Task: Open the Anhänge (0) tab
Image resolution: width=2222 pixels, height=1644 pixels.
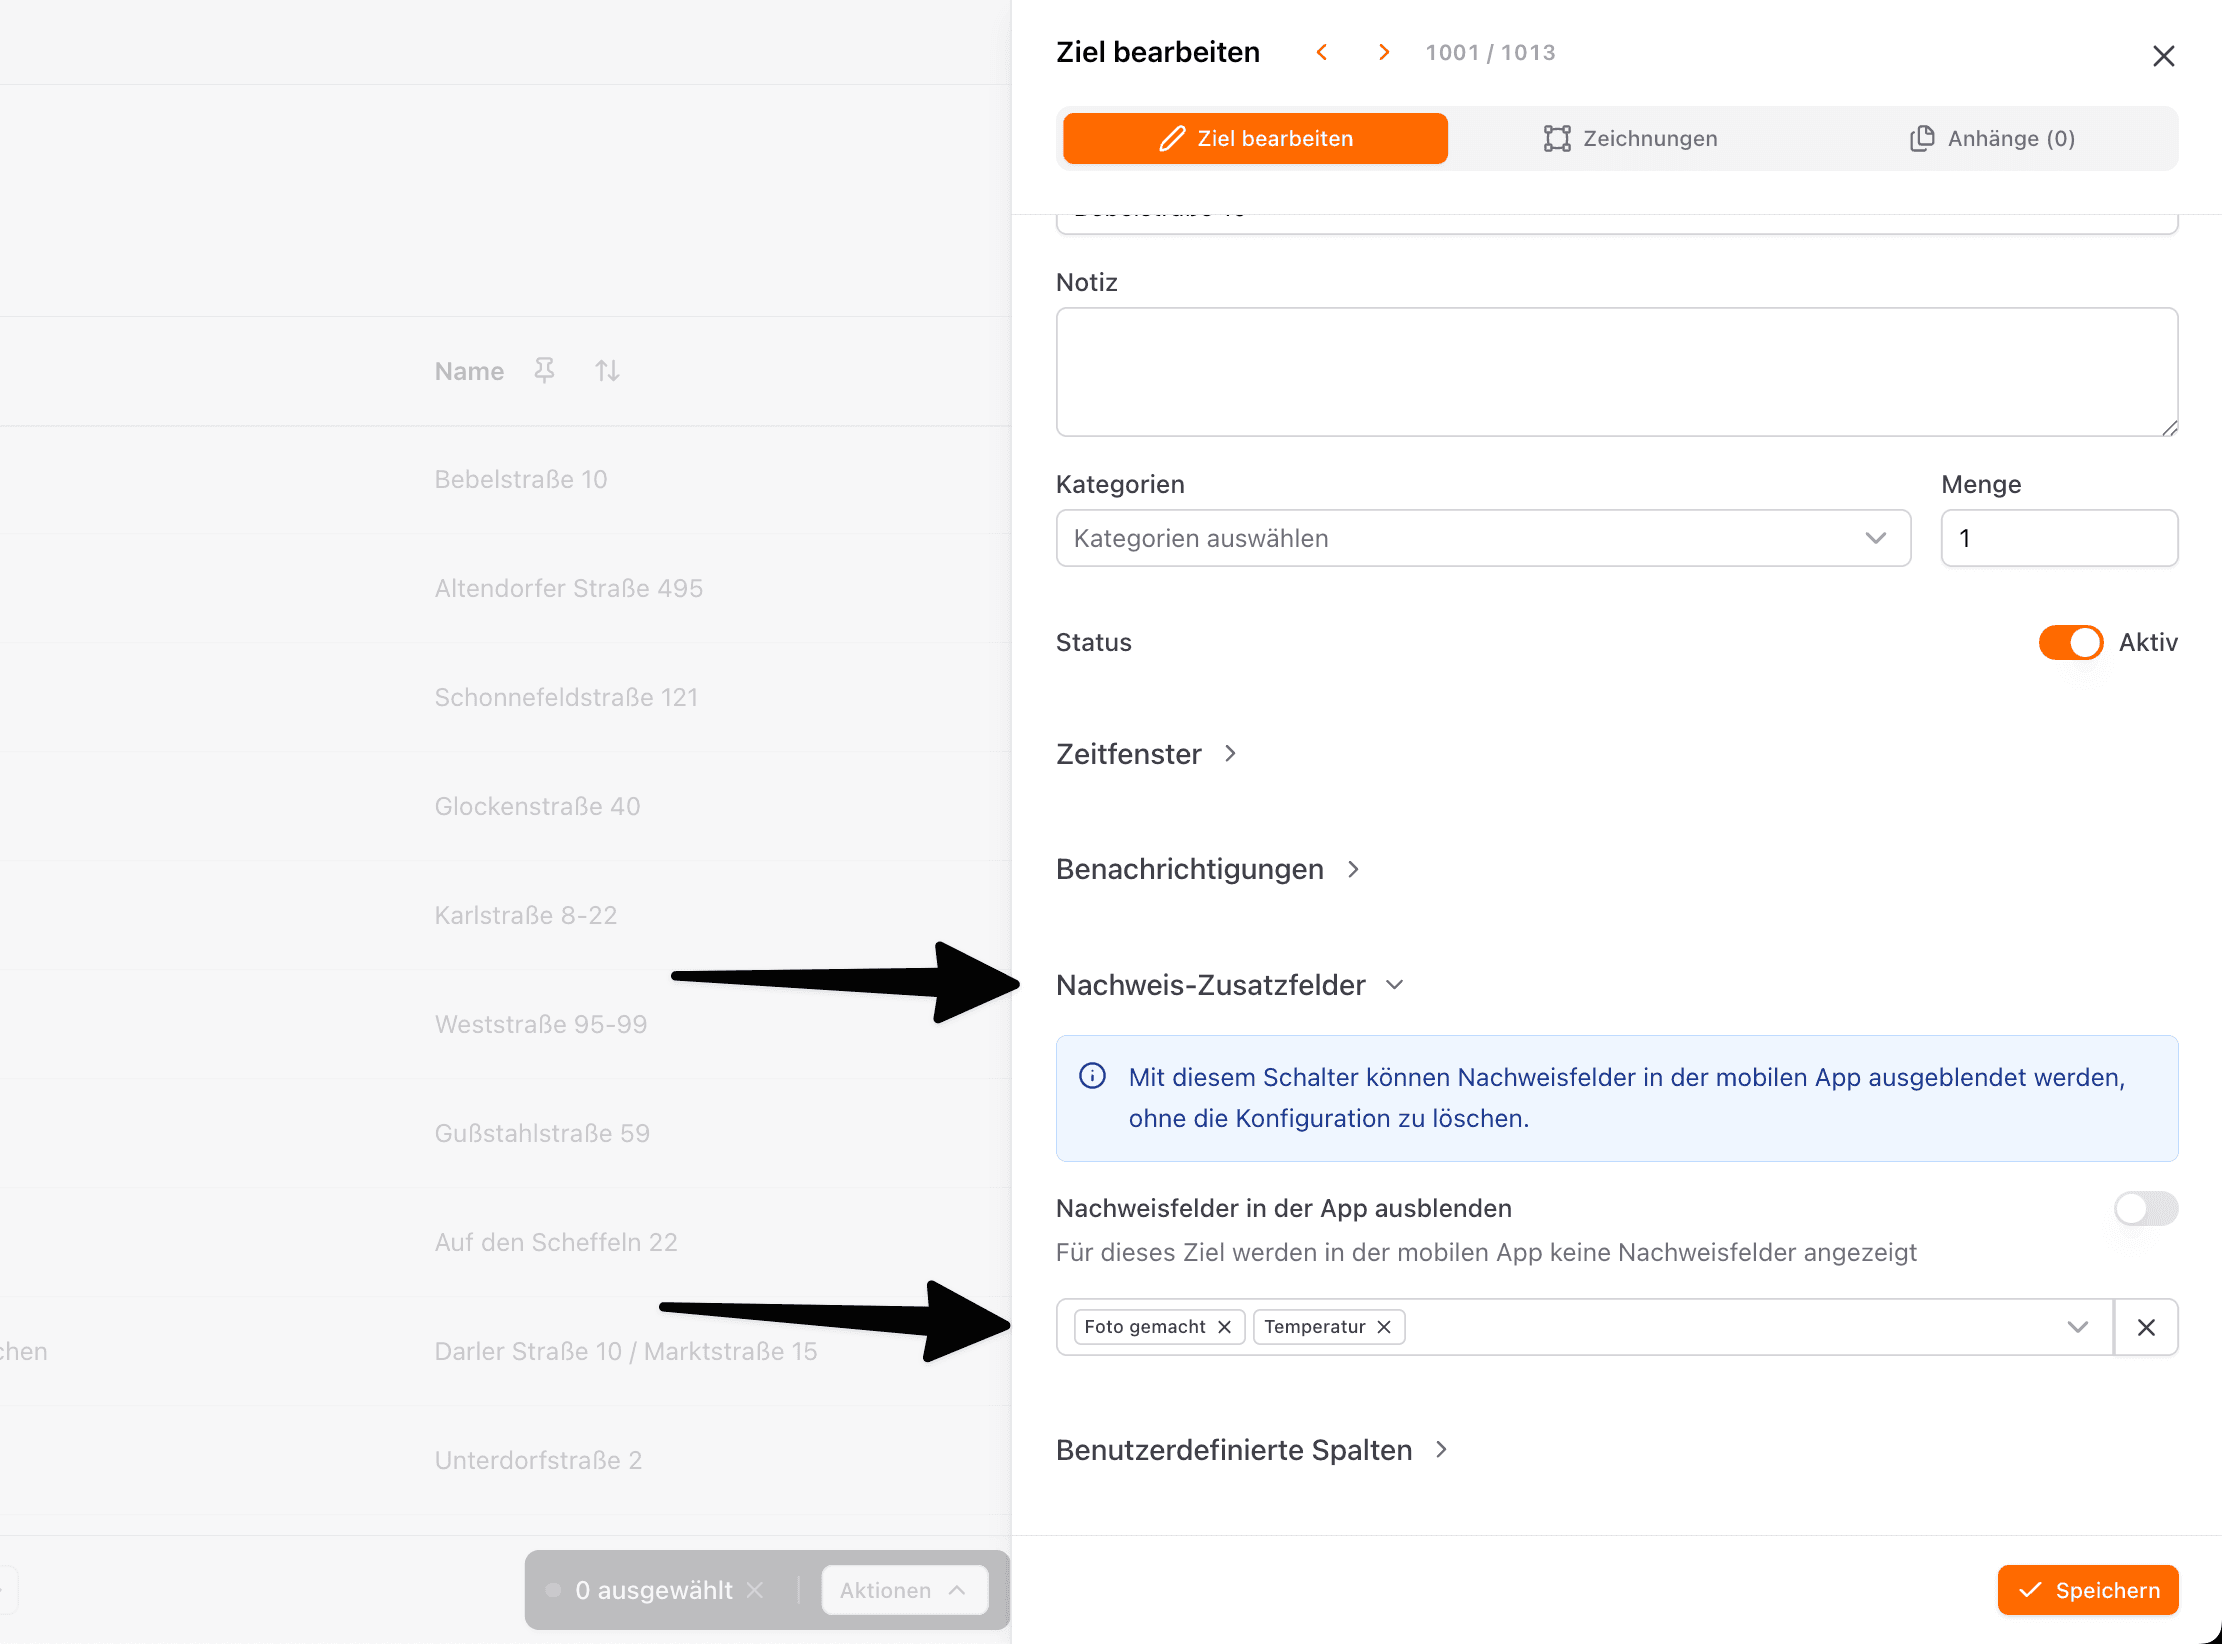Action: coord(1992,138)
